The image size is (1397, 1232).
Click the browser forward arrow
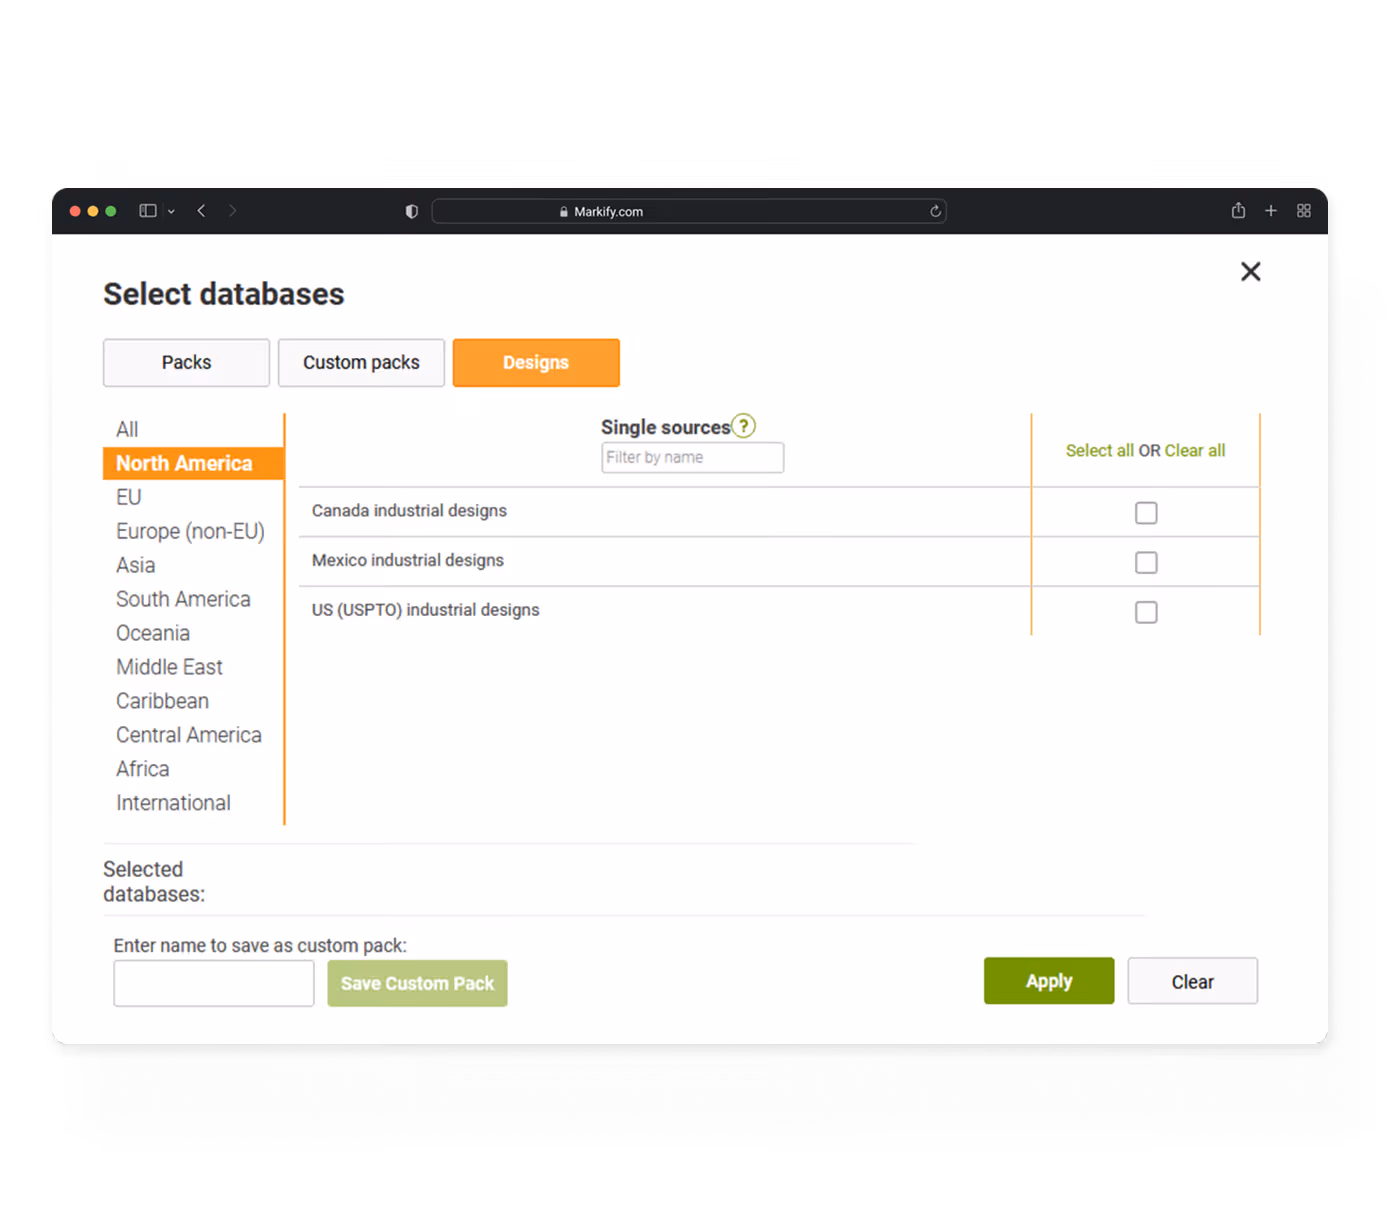[232, 211]
